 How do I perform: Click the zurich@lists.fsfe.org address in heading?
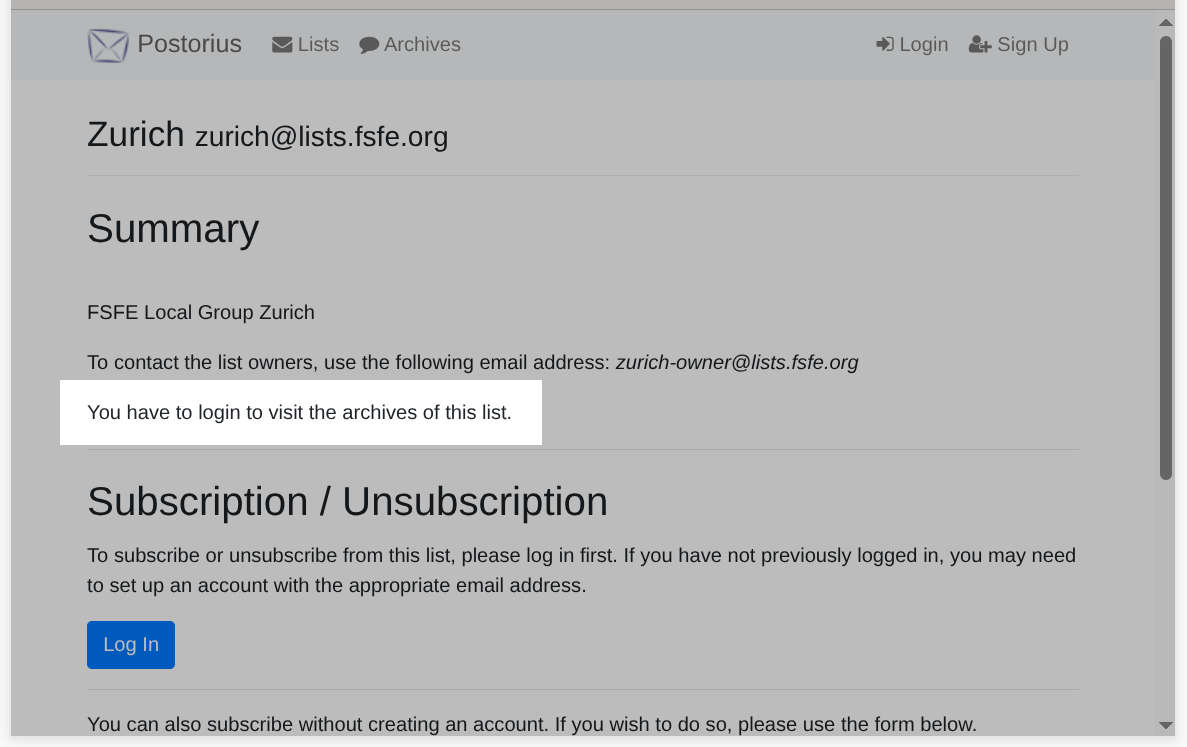point(321,137)
